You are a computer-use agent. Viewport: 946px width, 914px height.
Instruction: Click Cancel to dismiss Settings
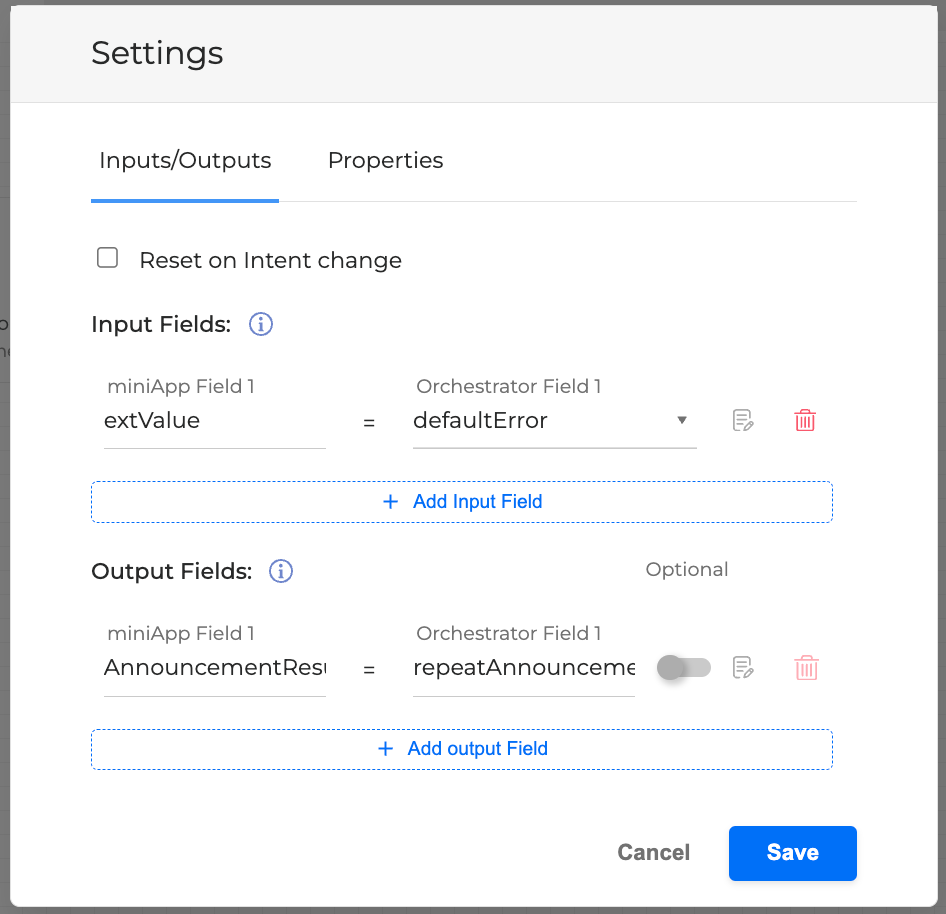[x=653, y=852]
